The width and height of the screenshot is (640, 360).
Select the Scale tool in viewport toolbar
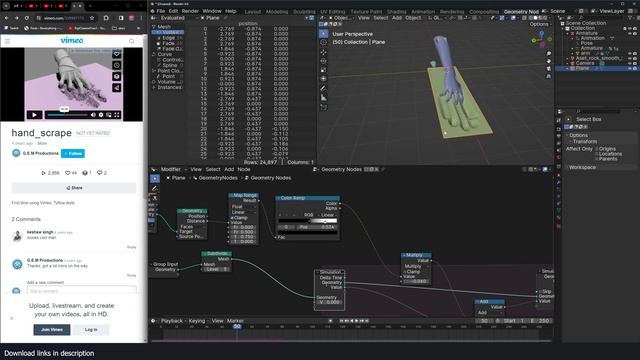323,70
